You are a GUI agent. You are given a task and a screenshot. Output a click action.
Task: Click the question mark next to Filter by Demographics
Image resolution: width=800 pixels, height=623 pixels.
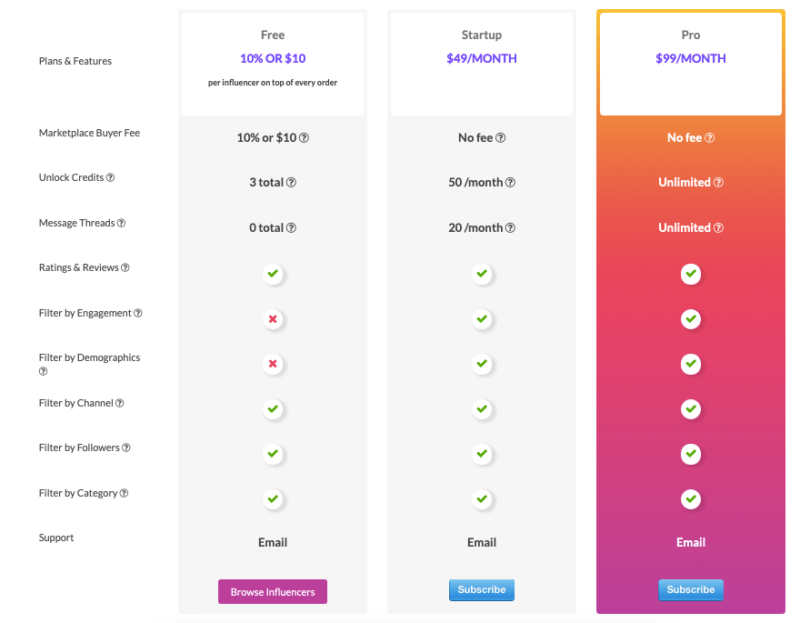tap(43, 369)
